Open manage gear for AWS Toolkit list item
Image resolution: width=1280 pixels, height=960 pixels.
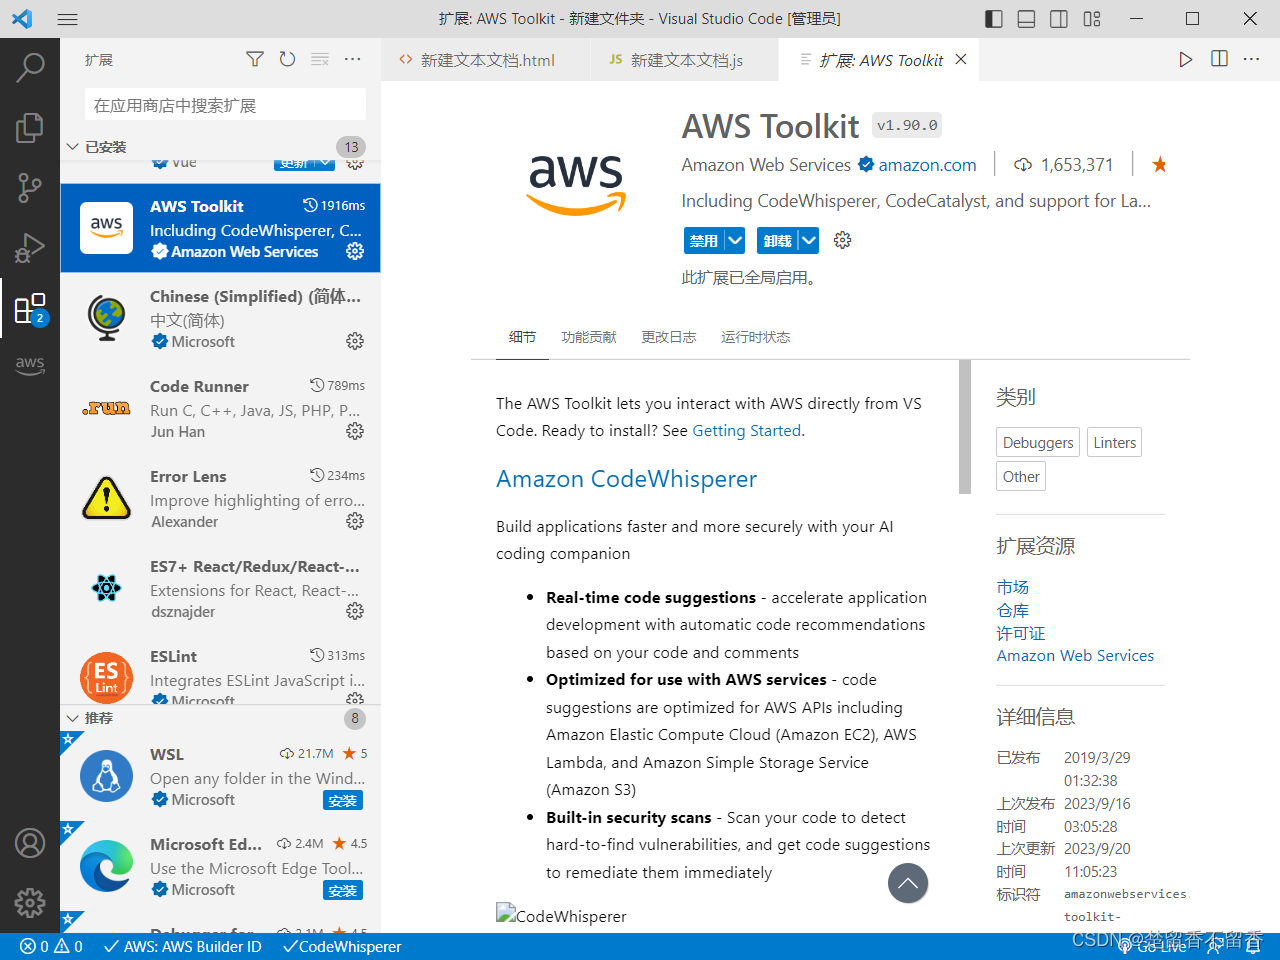[x=355, y=251]
